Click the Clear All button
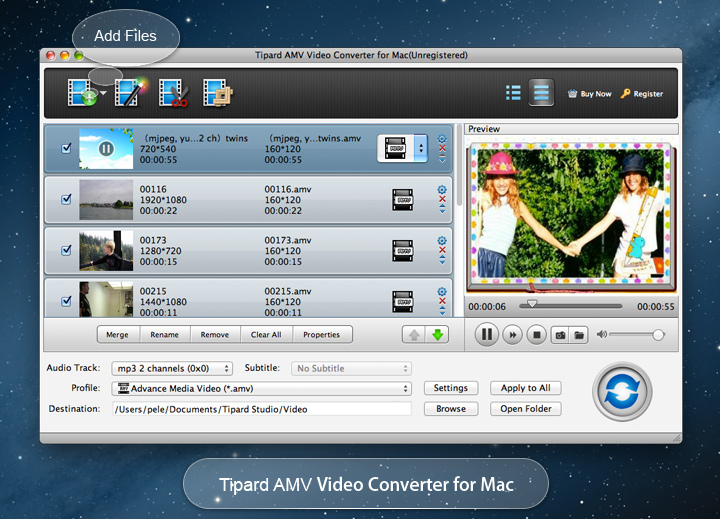This screenshot has height=519, width=720. coord(266,334)
